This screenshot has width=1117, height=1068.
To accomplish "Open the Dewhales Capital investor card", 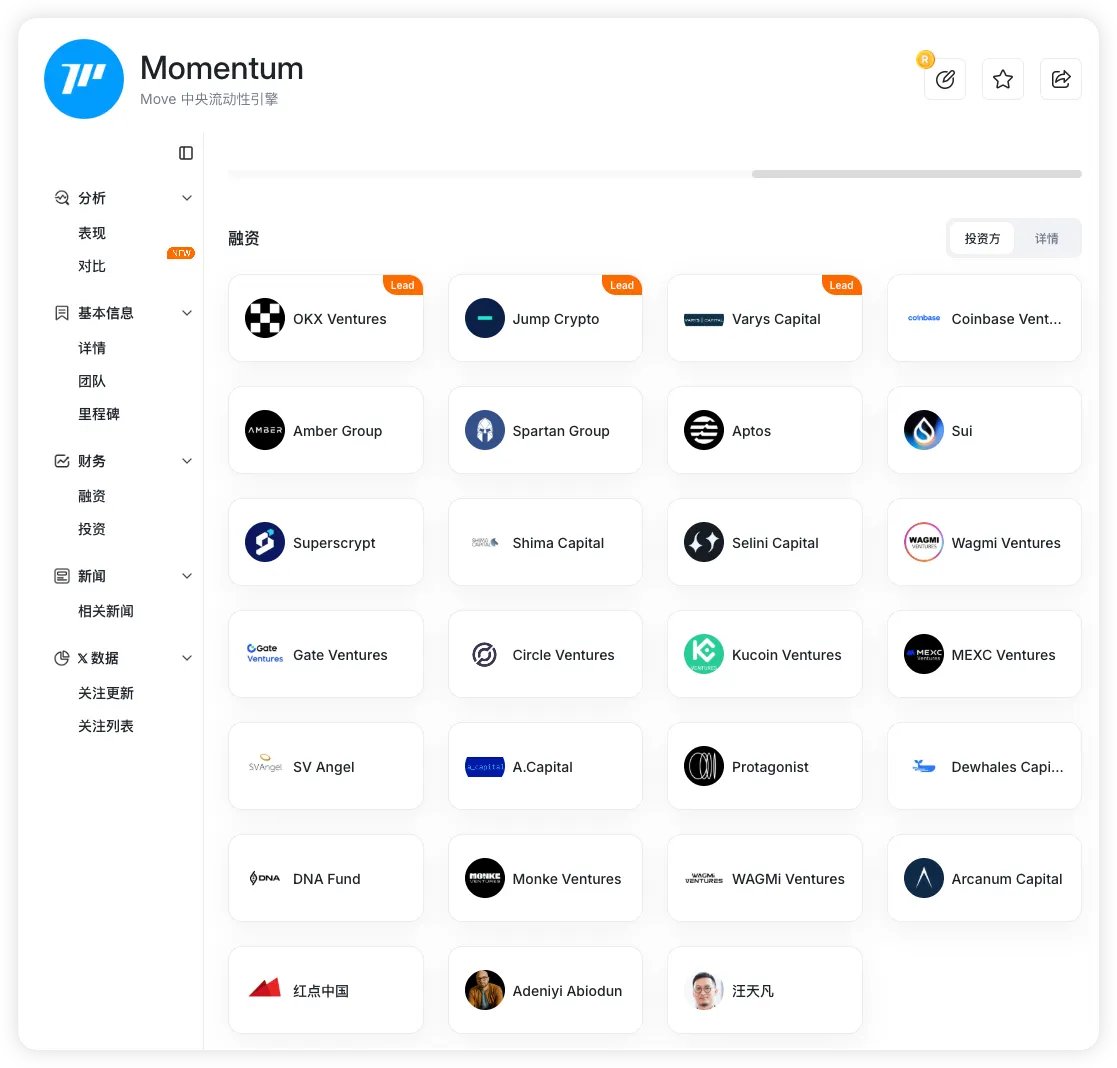I will click(x=984, y=766).
